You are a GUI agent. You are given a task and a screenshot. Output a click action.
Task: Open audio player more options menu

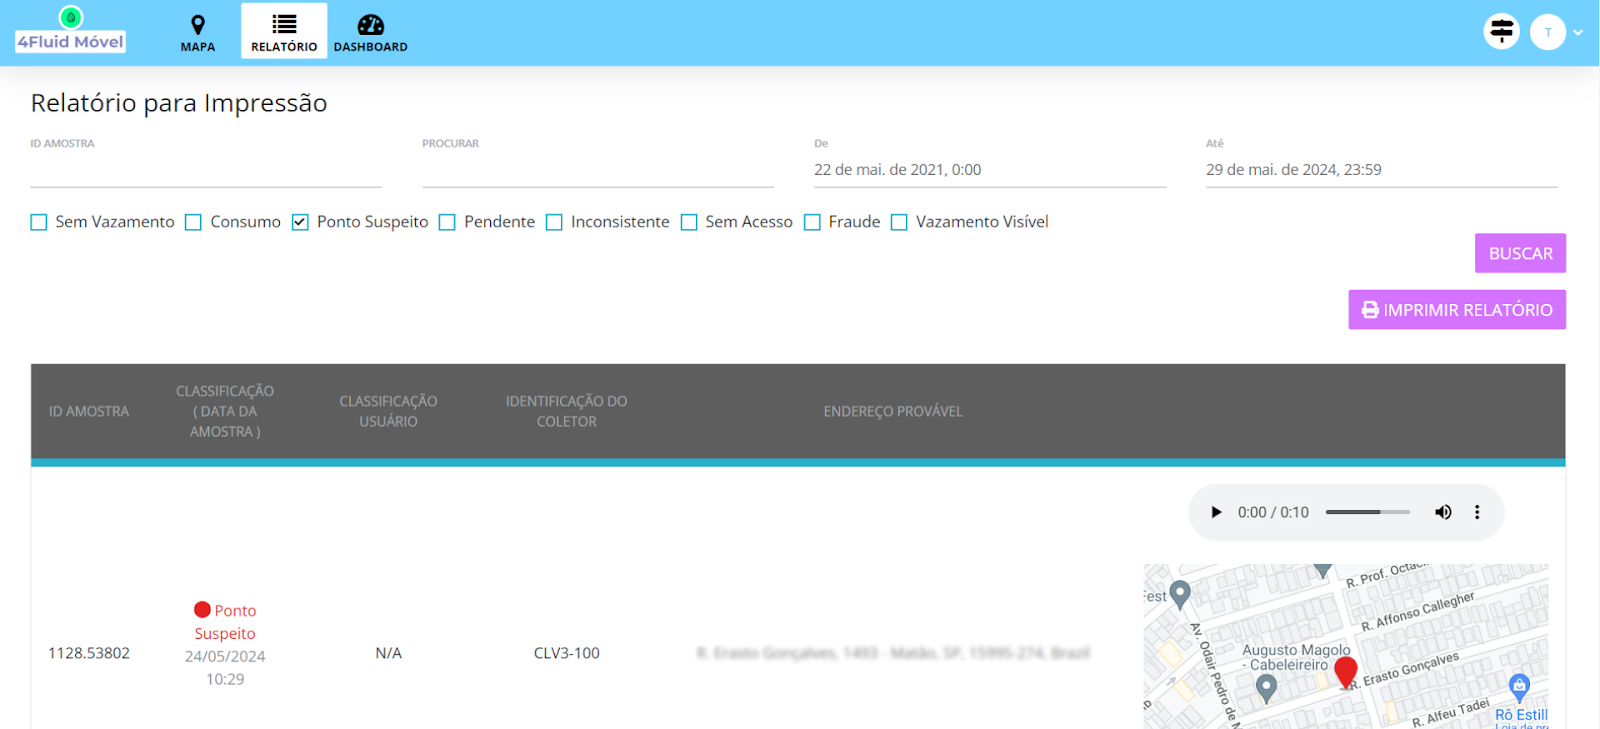(1477, 512)
